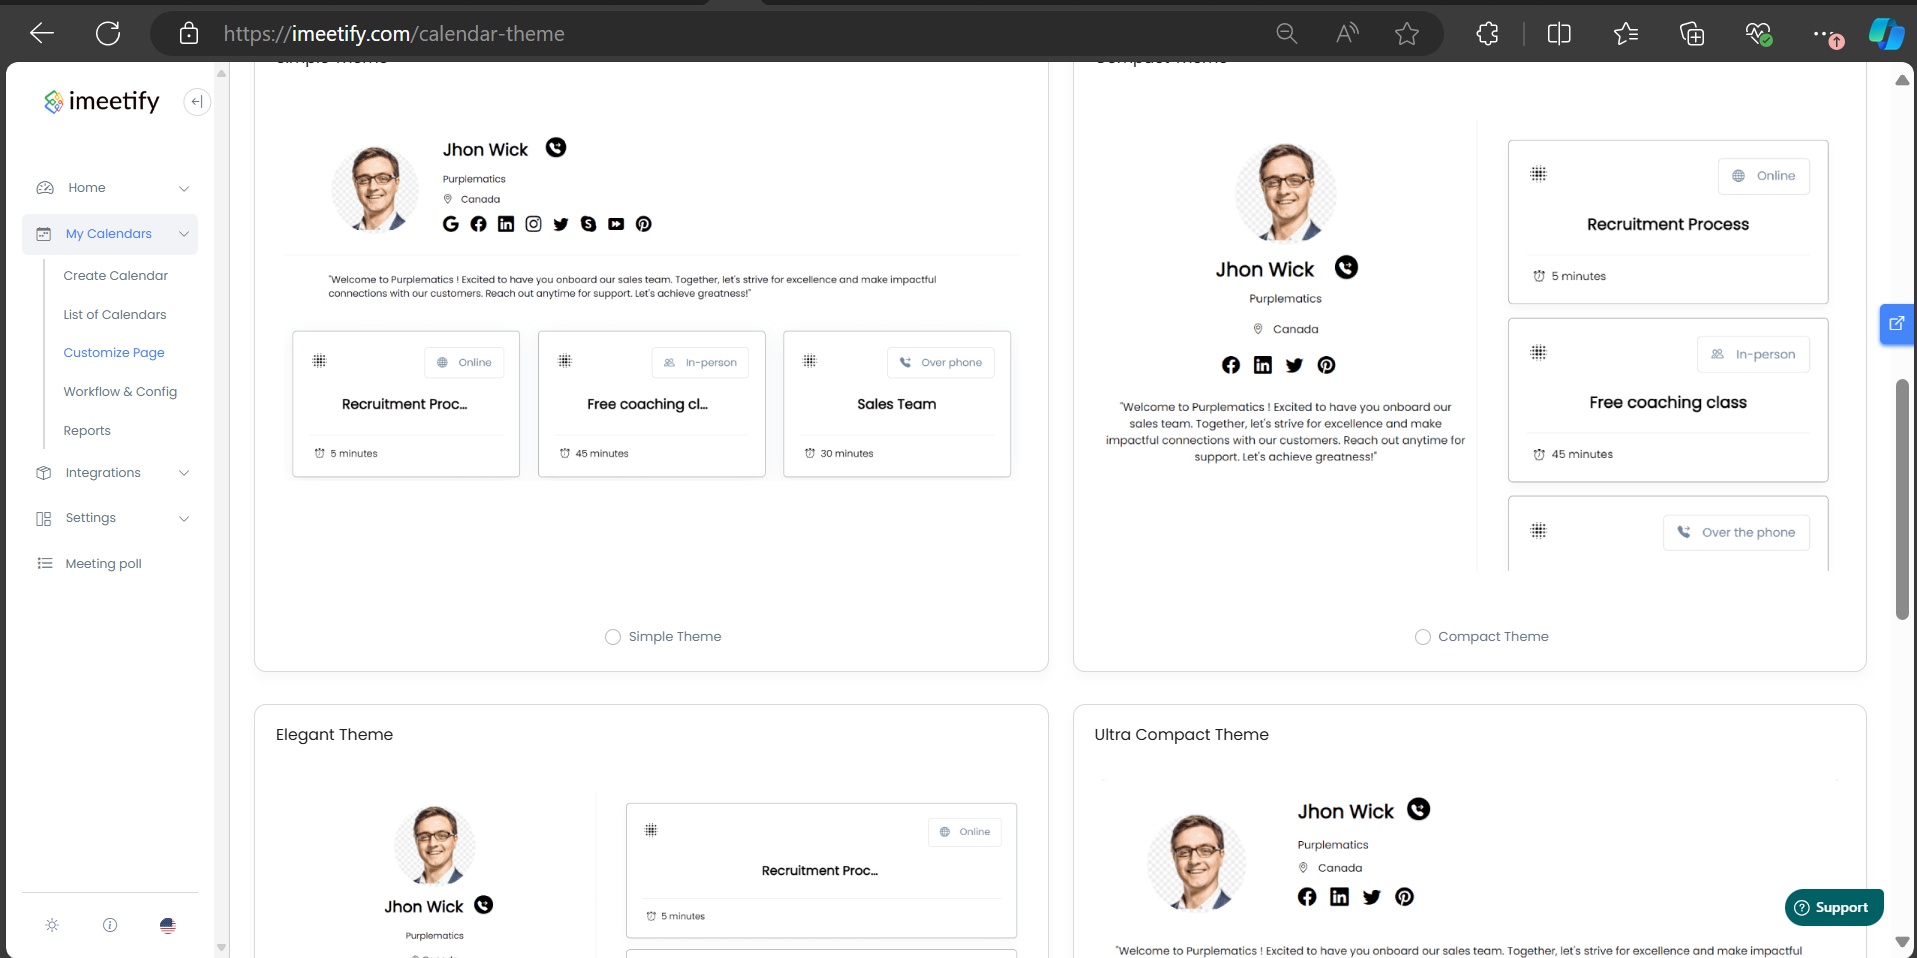Switch light/dark mode using the sun icon

click(52, 925)
